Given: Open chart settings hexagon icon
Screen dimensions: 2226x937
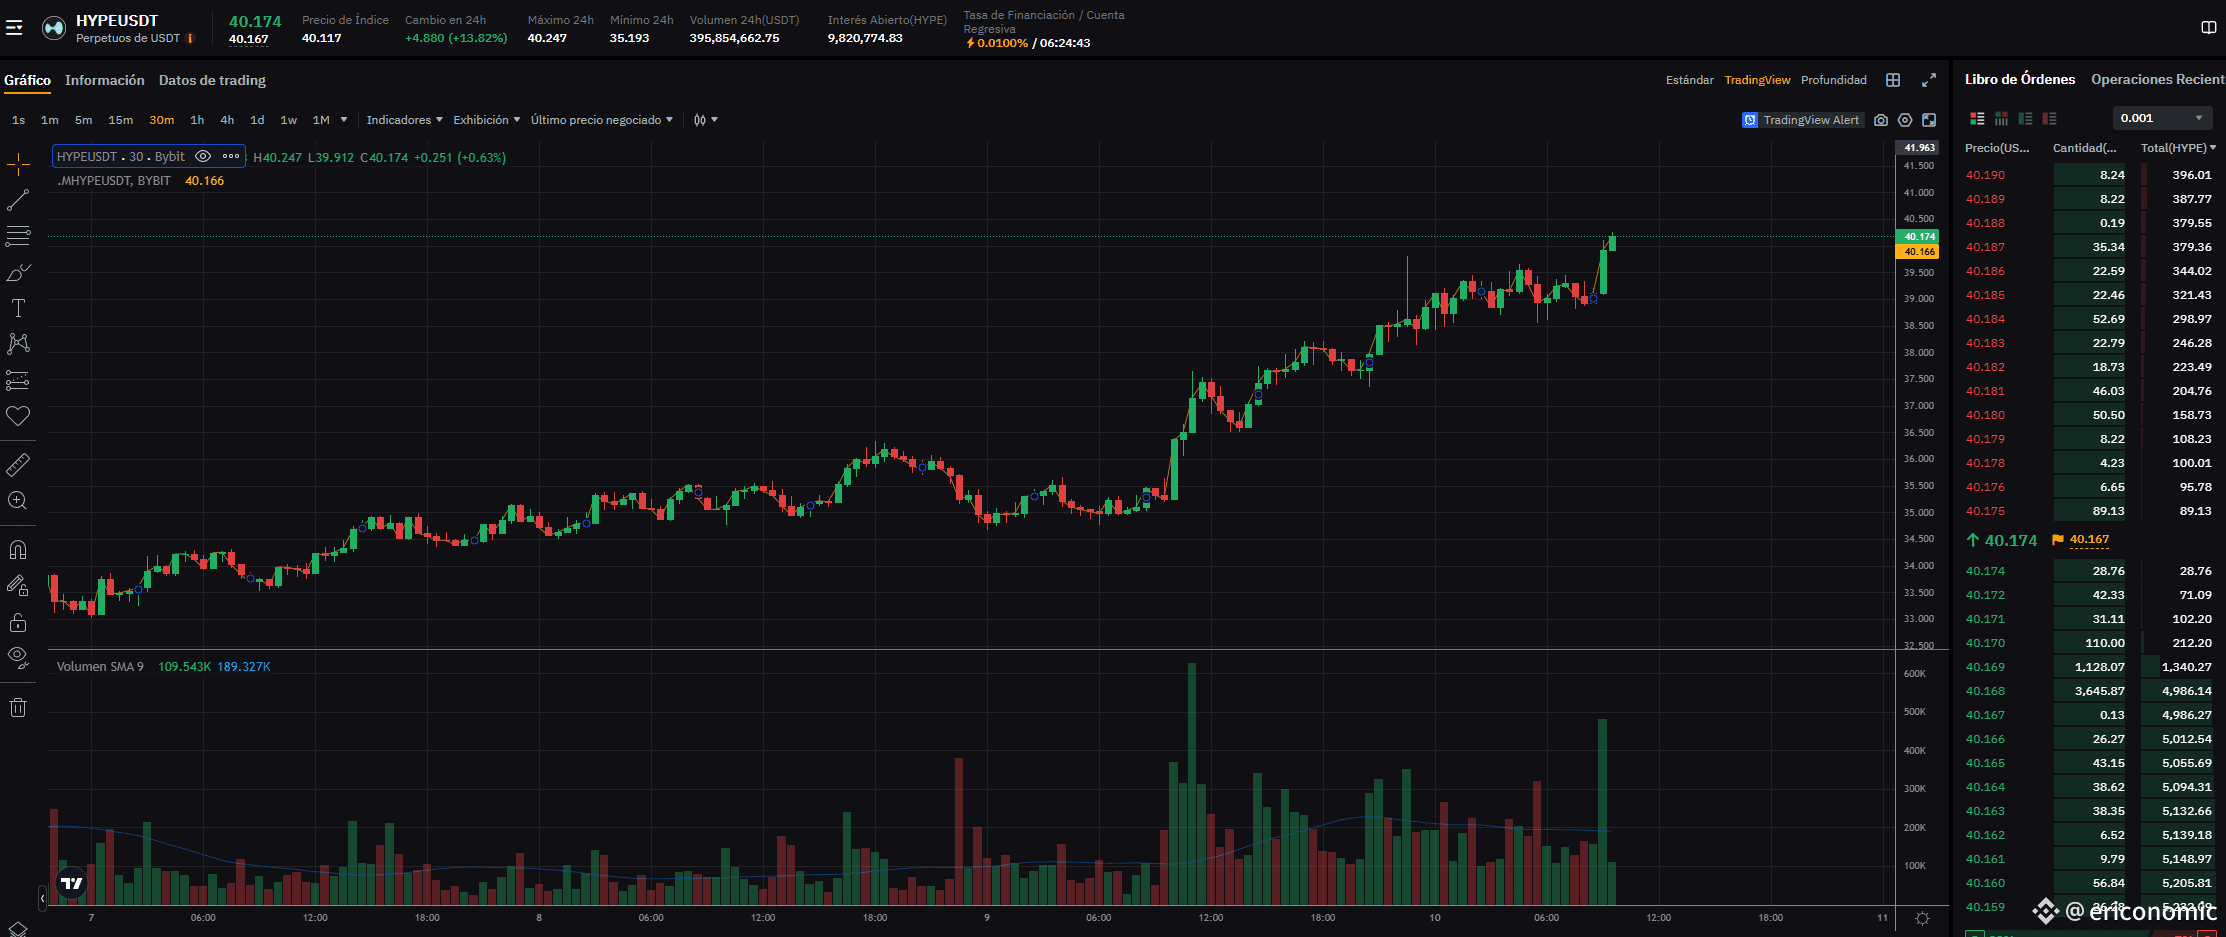Looking at the screenshot, I should [1905, 120].
